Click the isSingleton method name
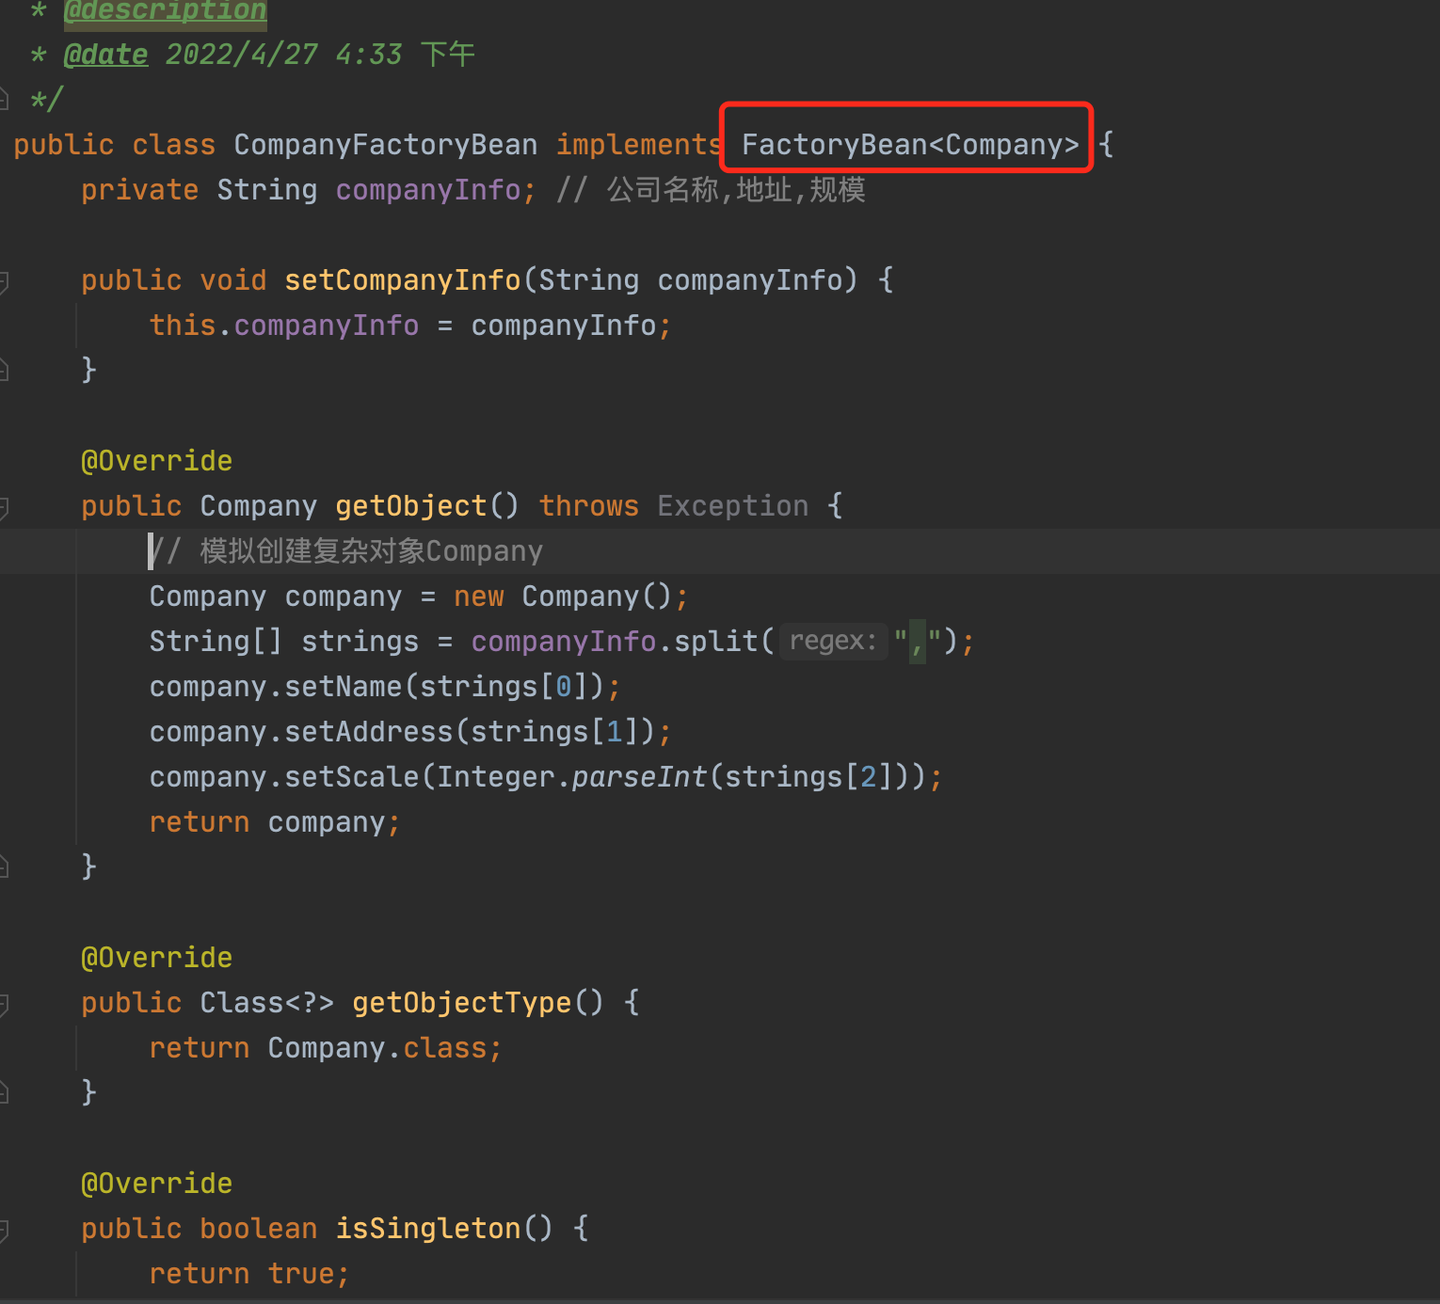The height and width of the screenshot is (1304, 1440). [428, 1229]
